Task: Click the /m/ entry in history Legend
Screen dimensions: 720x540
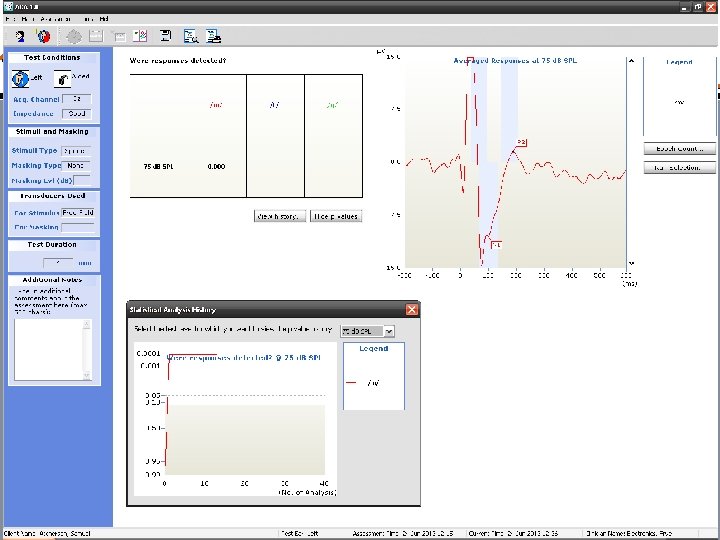Action: [x=373, y=382]
